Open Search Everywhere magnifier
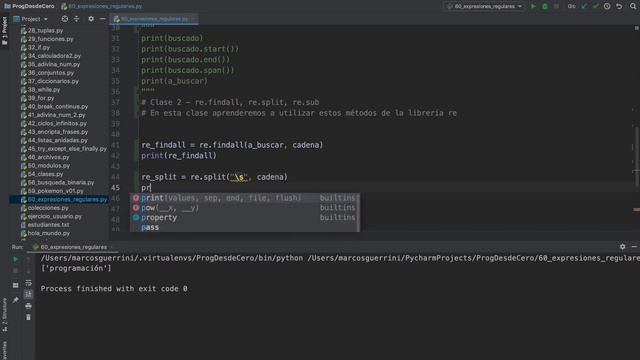 click(x=633, y=7)
